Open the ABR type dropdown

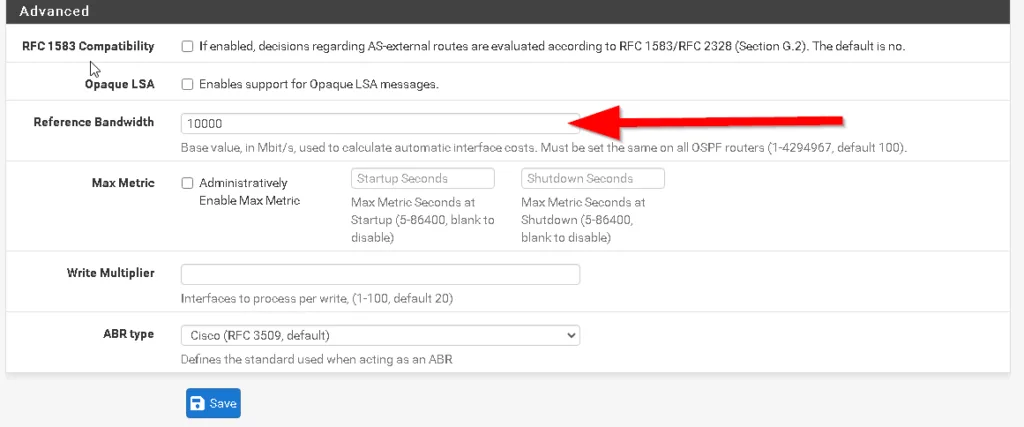[x=380, y=336]
